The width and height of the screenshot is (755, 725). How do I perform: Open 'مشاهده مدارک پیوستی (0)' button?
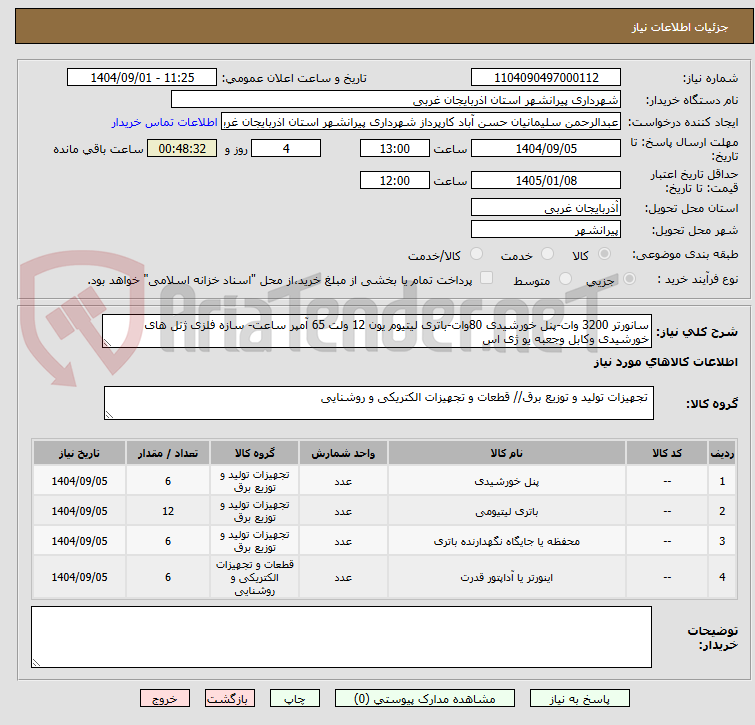pyautogui.click(x=425, y=699)
